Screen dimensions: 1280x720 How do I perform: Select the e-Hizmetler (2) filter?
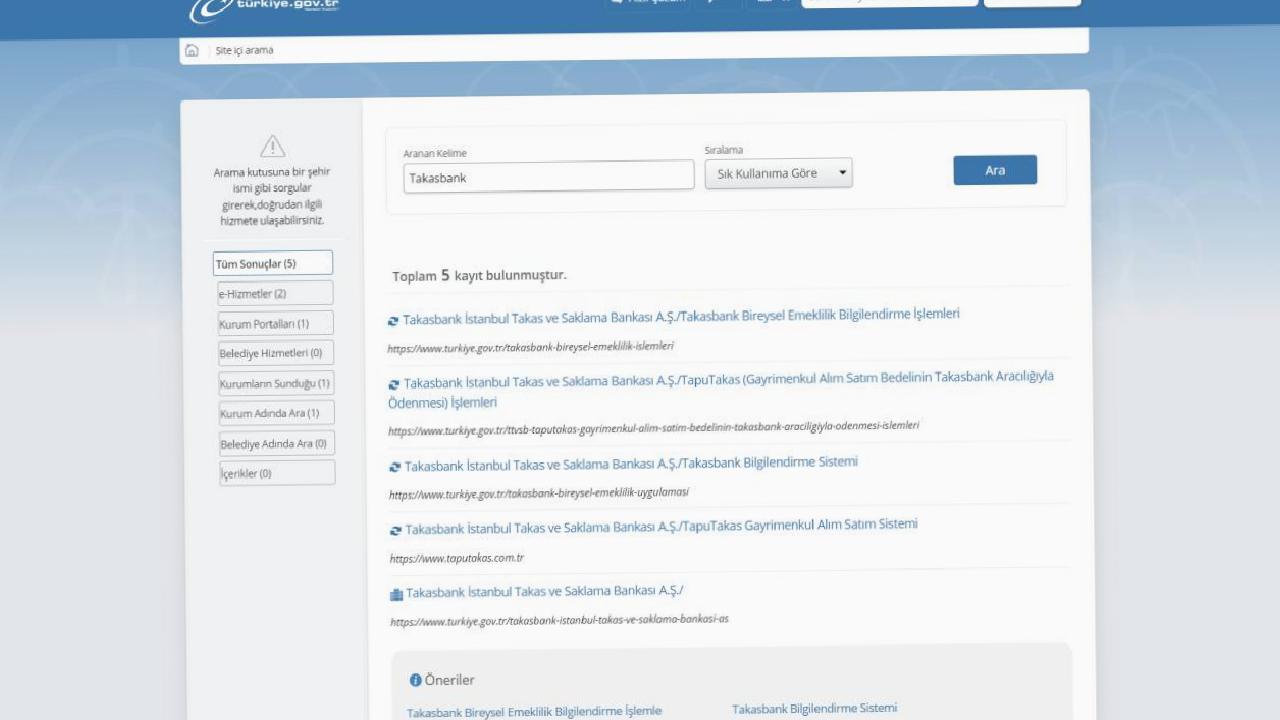pyautogui.click(x=275, y=293)
